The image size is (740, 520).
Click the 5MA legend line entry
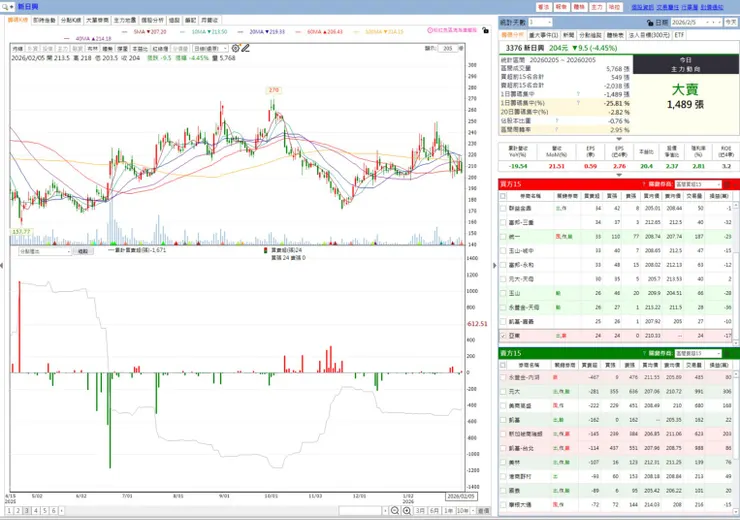pyautogui.click(x=144, y=32)
